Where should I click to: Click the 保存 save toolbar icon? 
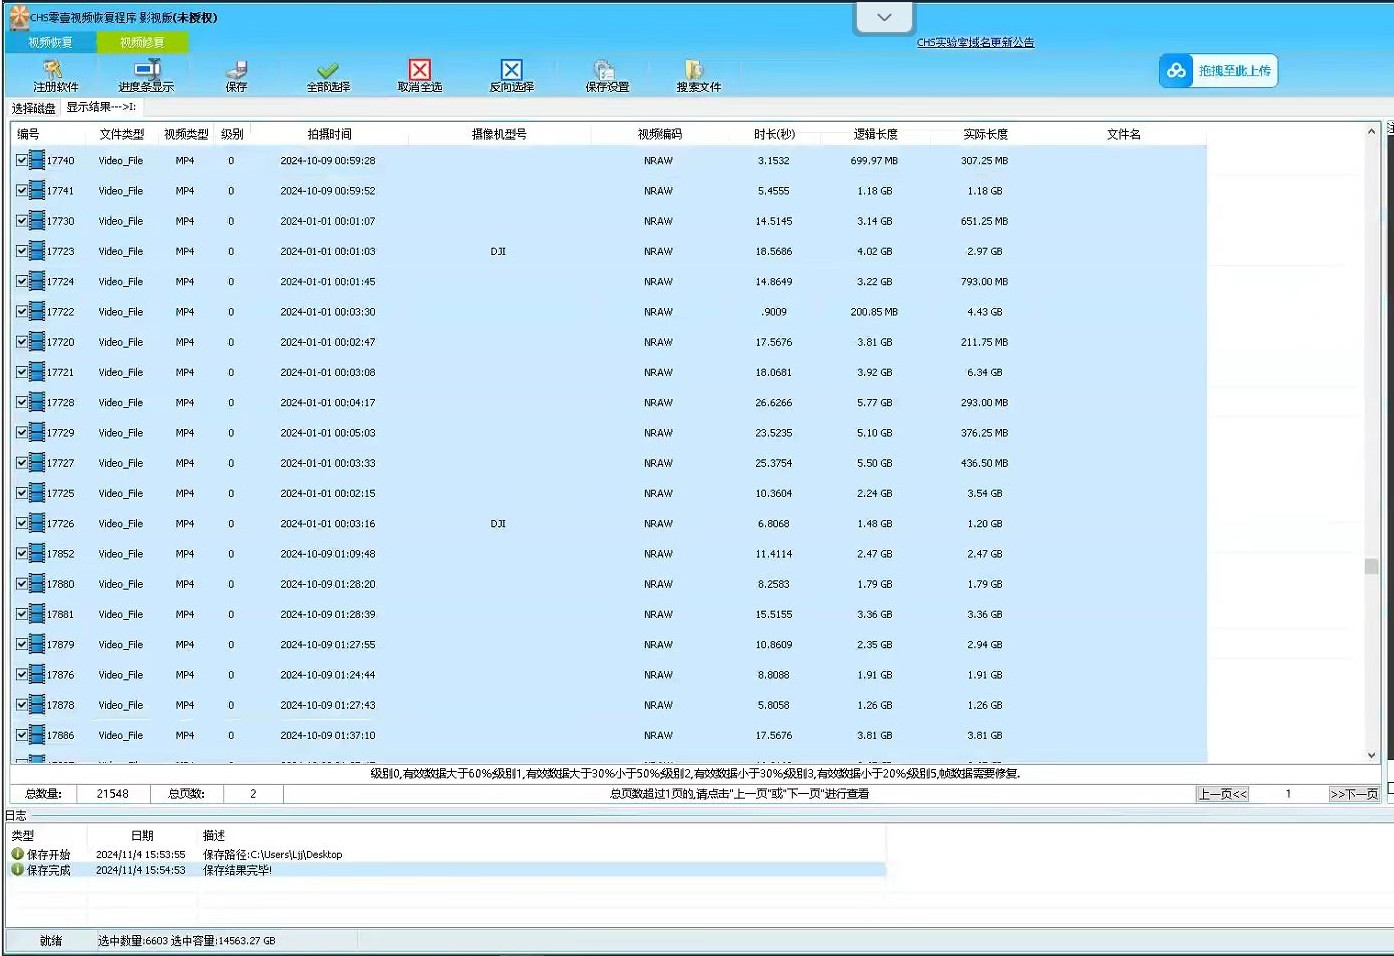click(x=237, y=69)
